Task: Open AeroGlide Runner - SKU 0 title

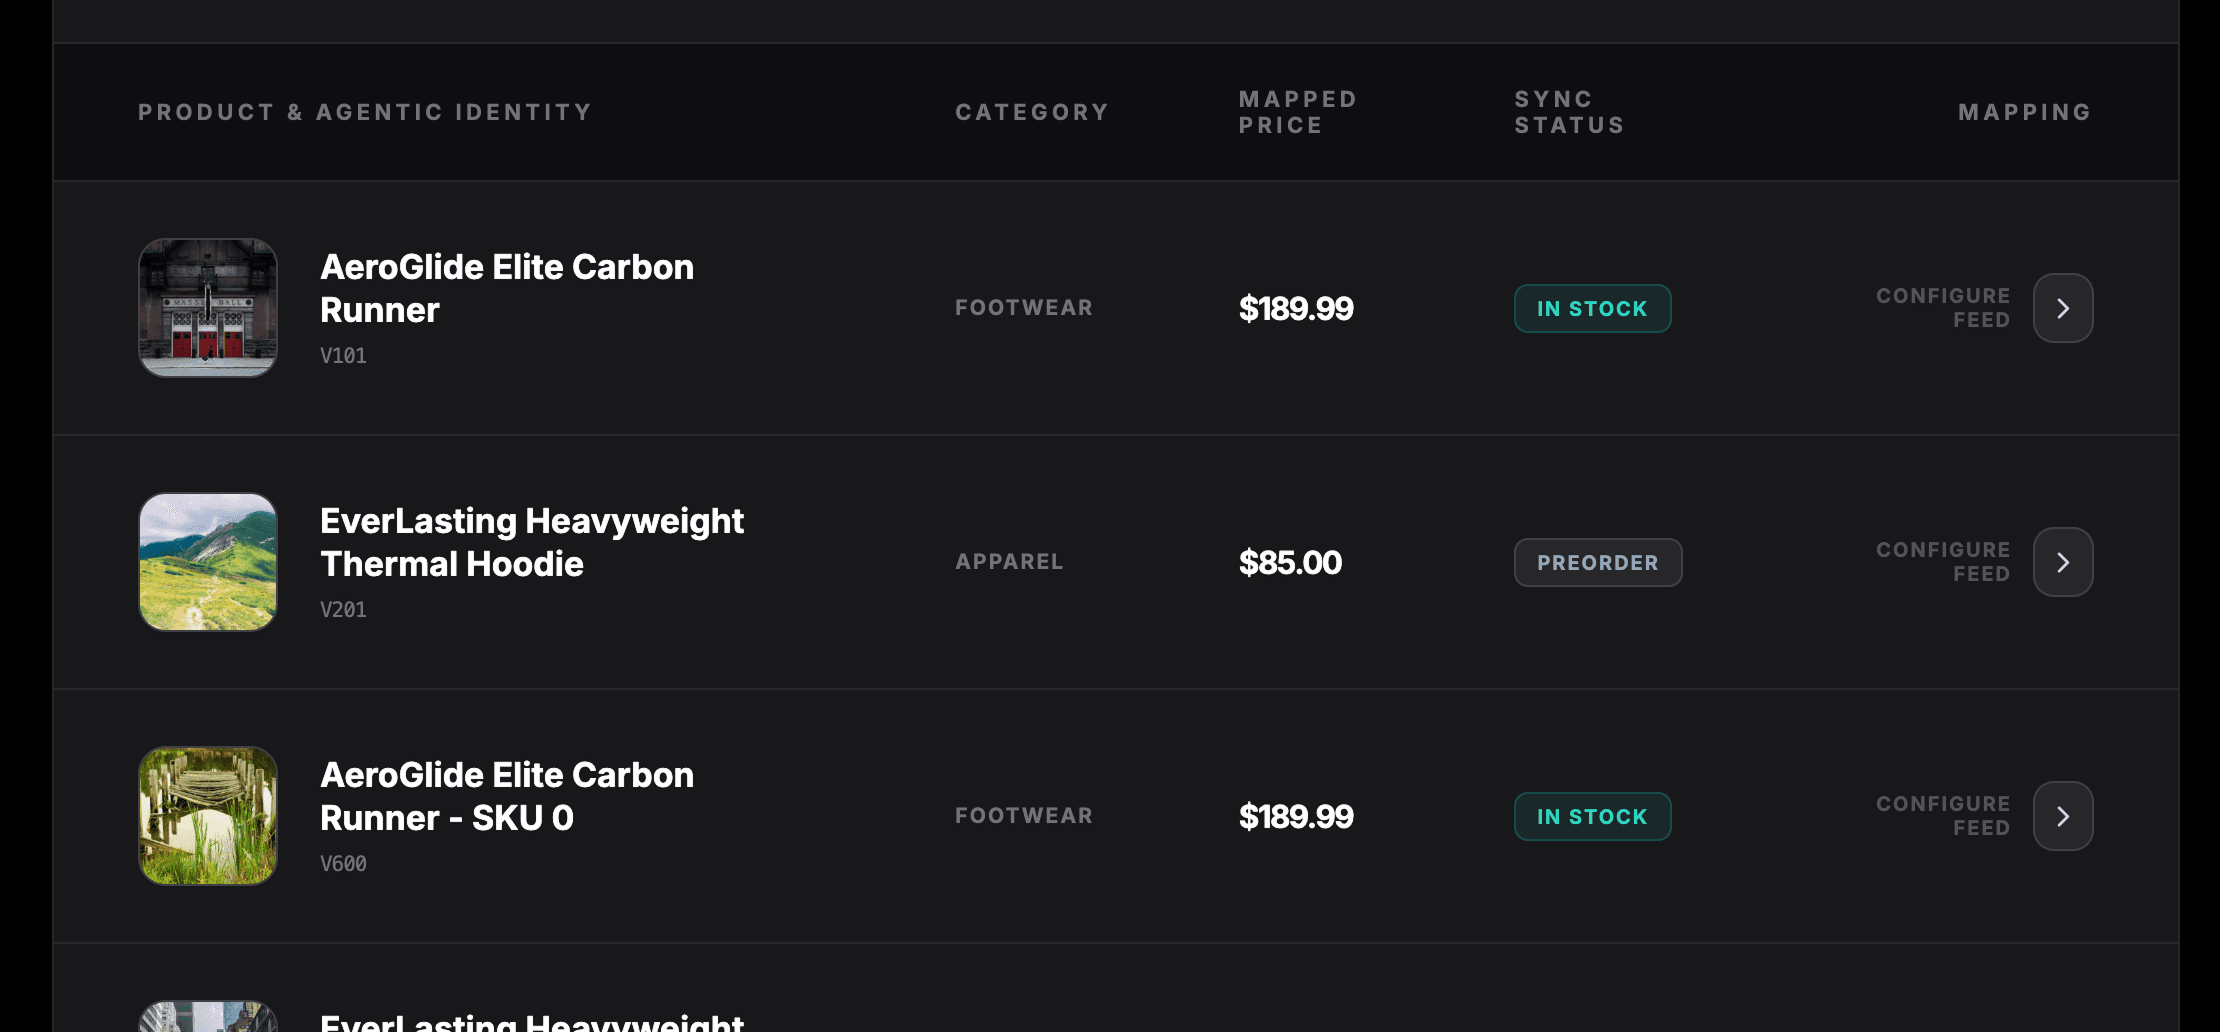Action: pyautogui.click(x=506, y=796)
